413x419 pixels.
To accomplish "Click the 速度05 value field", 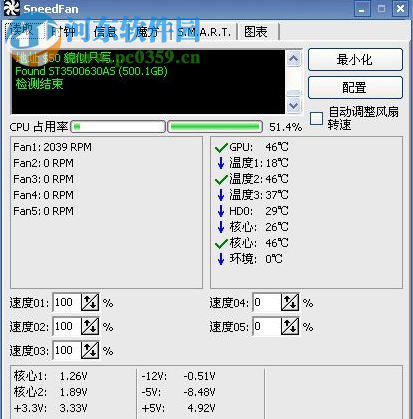I will click(x=267, y=326).
